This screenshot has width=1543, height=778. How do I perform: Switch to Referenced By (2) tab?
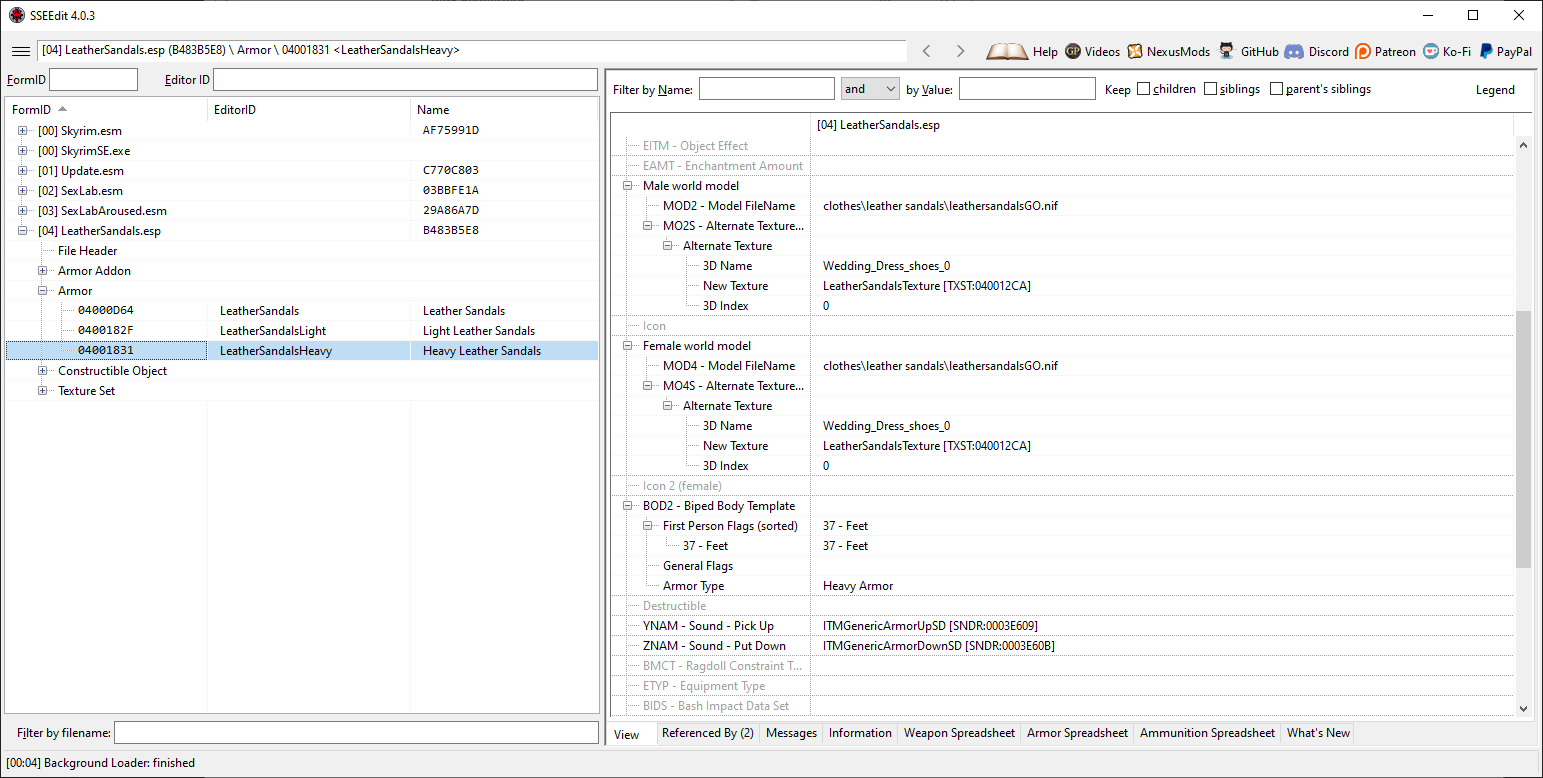[708, 733]
